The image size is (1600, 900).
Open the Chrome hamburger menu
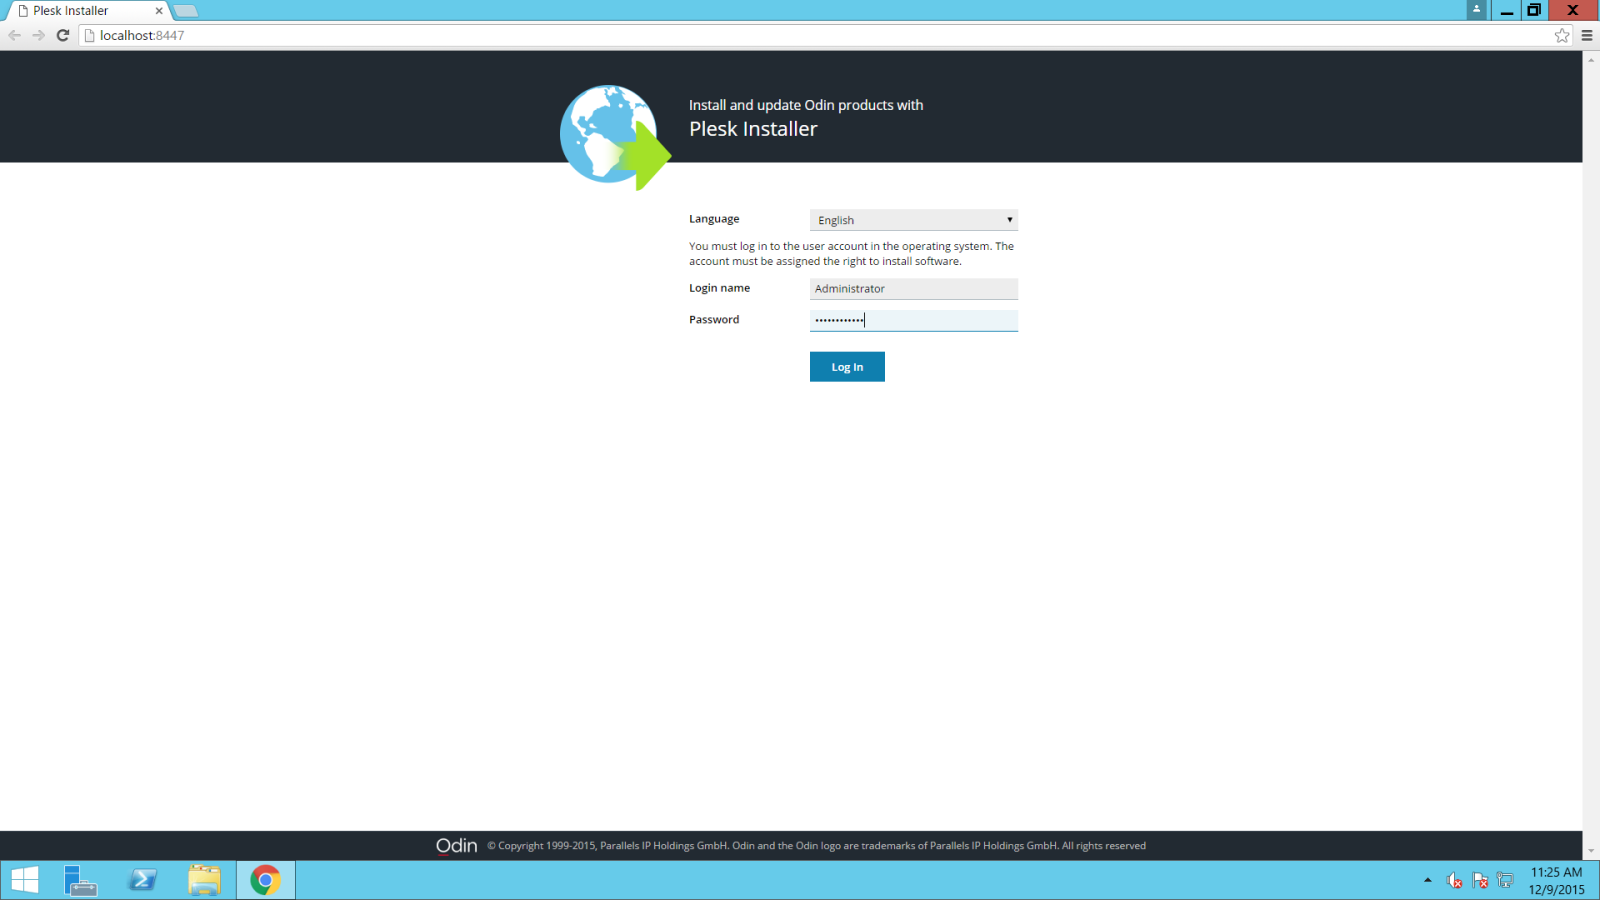click(x=1587, y=35)
